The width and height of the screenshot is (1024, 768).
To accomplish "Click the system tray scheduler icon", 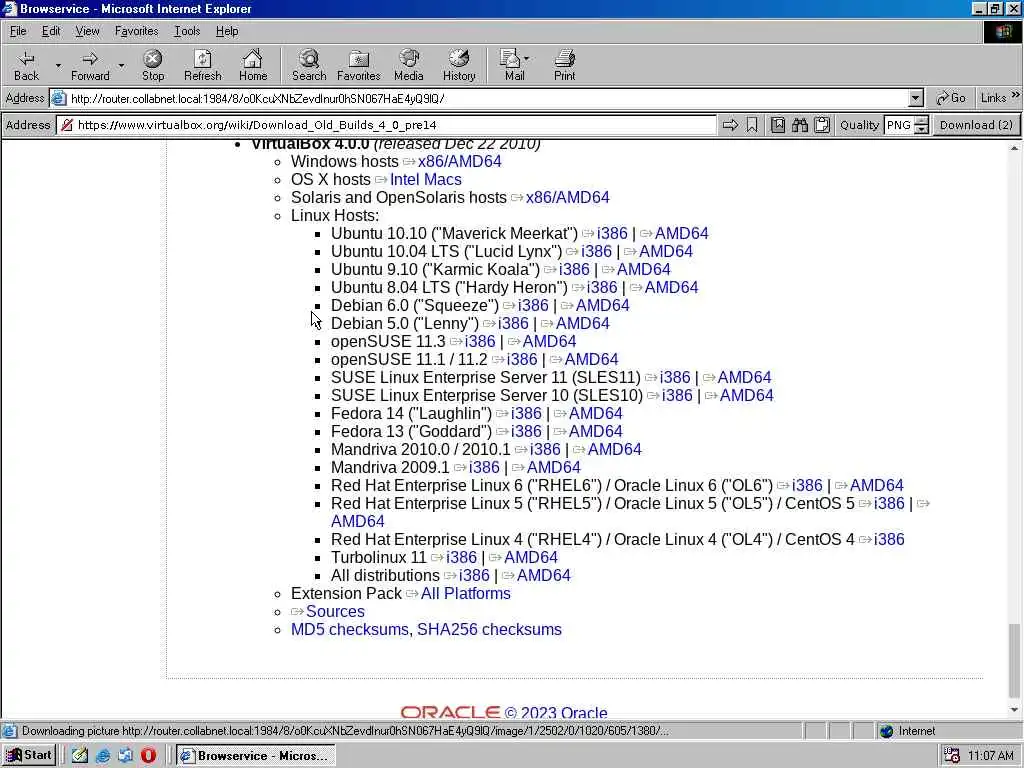I will pos(952,756).
